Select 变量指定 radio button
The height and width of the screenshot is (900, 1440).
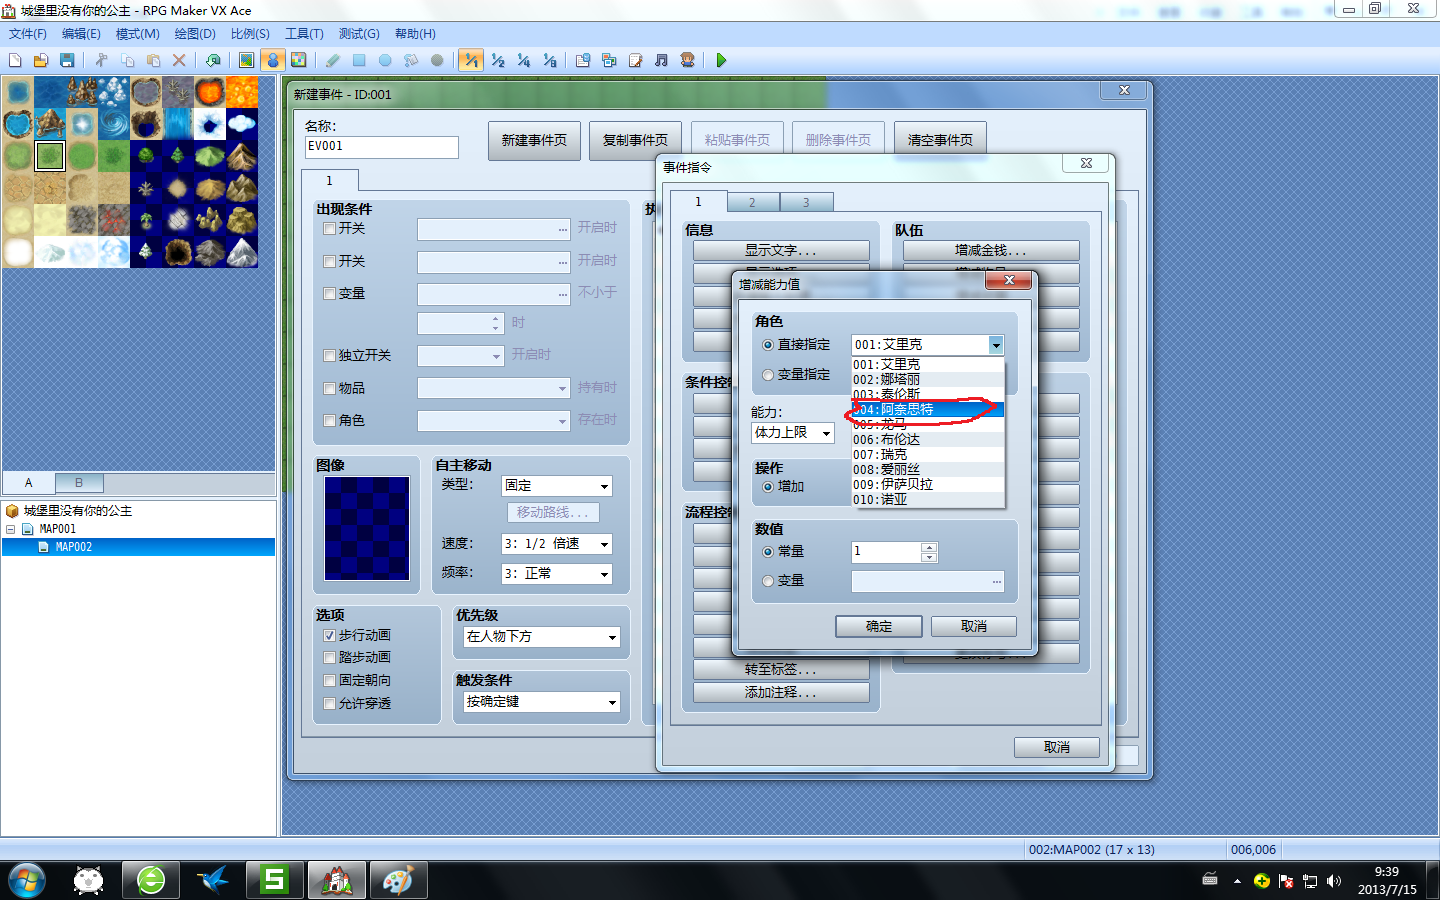768,375
